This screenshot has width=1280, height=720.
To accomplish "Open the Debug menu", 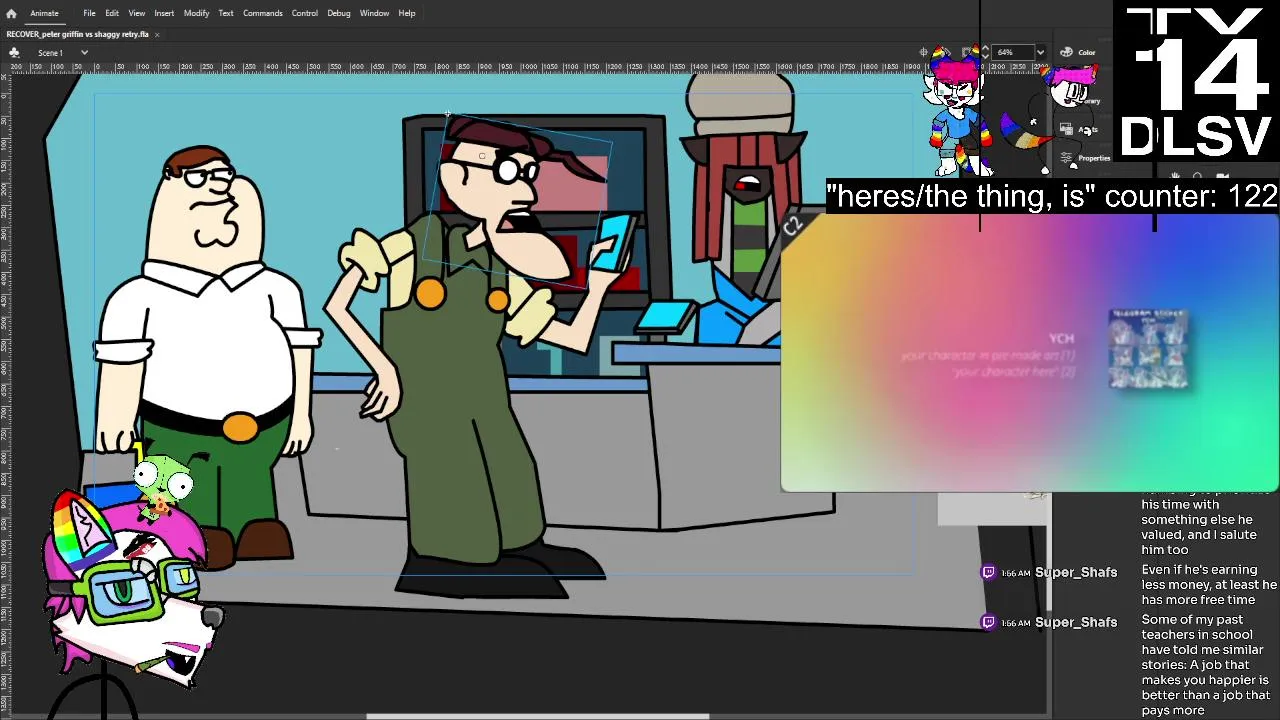I will pyautogui.click(x=339, y=13).
